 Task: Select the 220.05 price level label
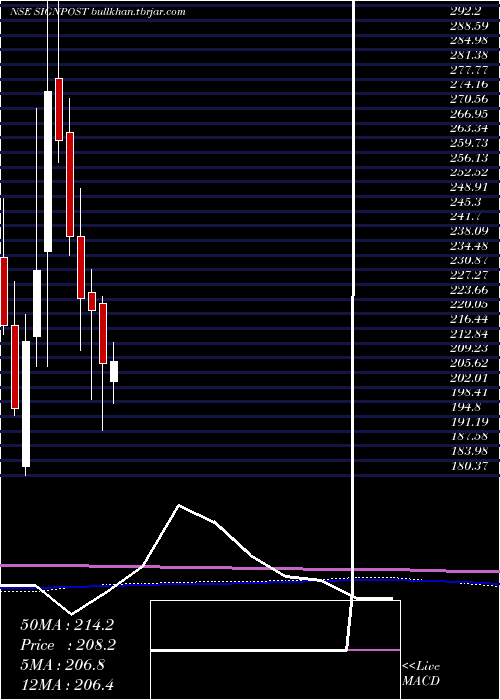point(469,305)
